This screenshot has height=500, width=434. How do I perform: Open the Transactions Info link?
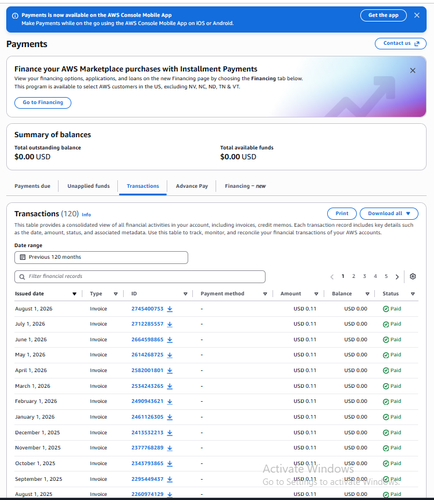(86, 215)
